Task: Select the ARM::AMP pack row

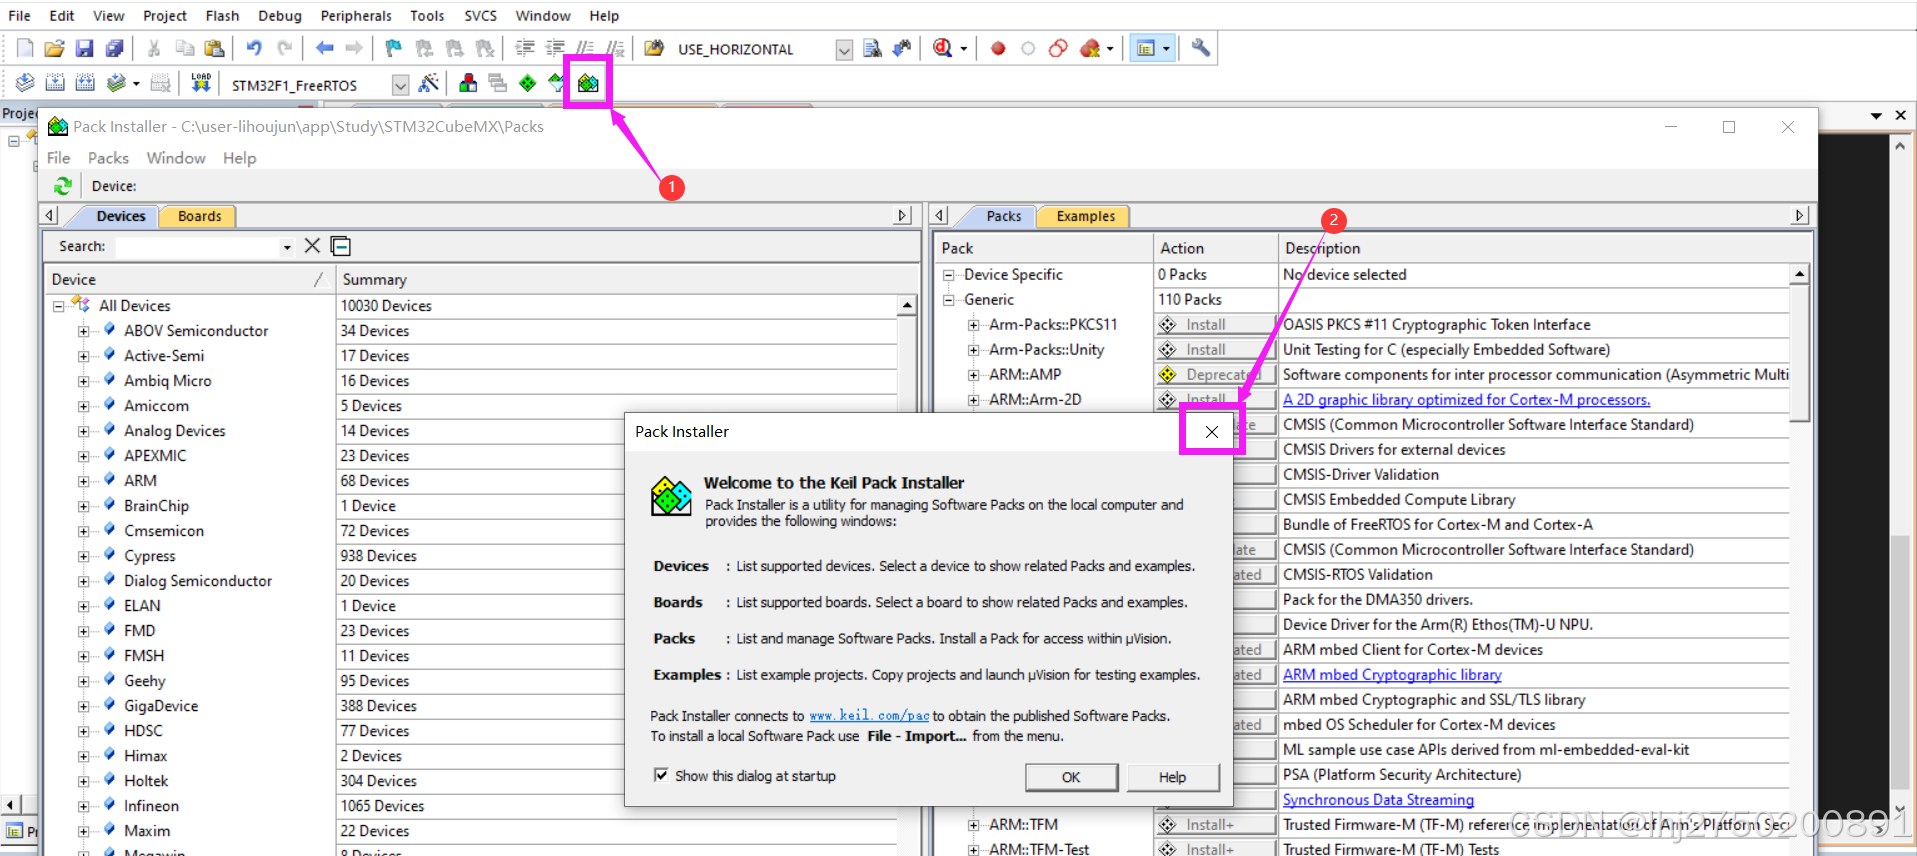Action: (1025, 375)
